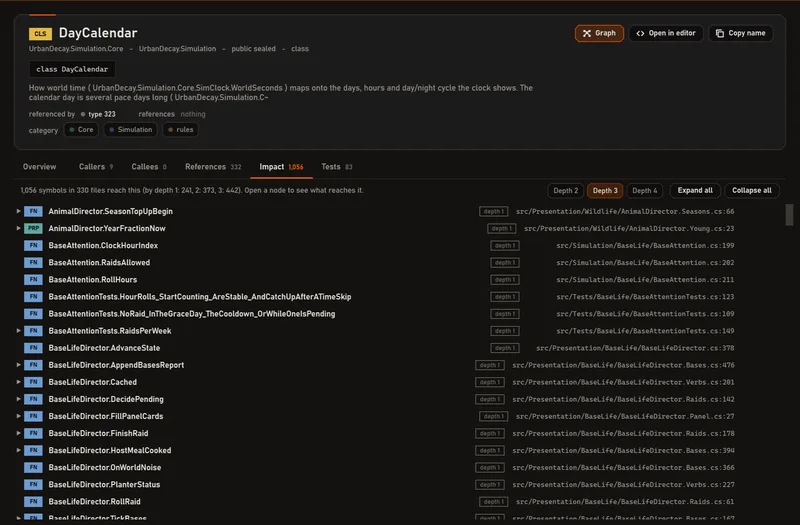
Task: Click FN icon of BaseLifeDirector.Cached
Action: 33,382
